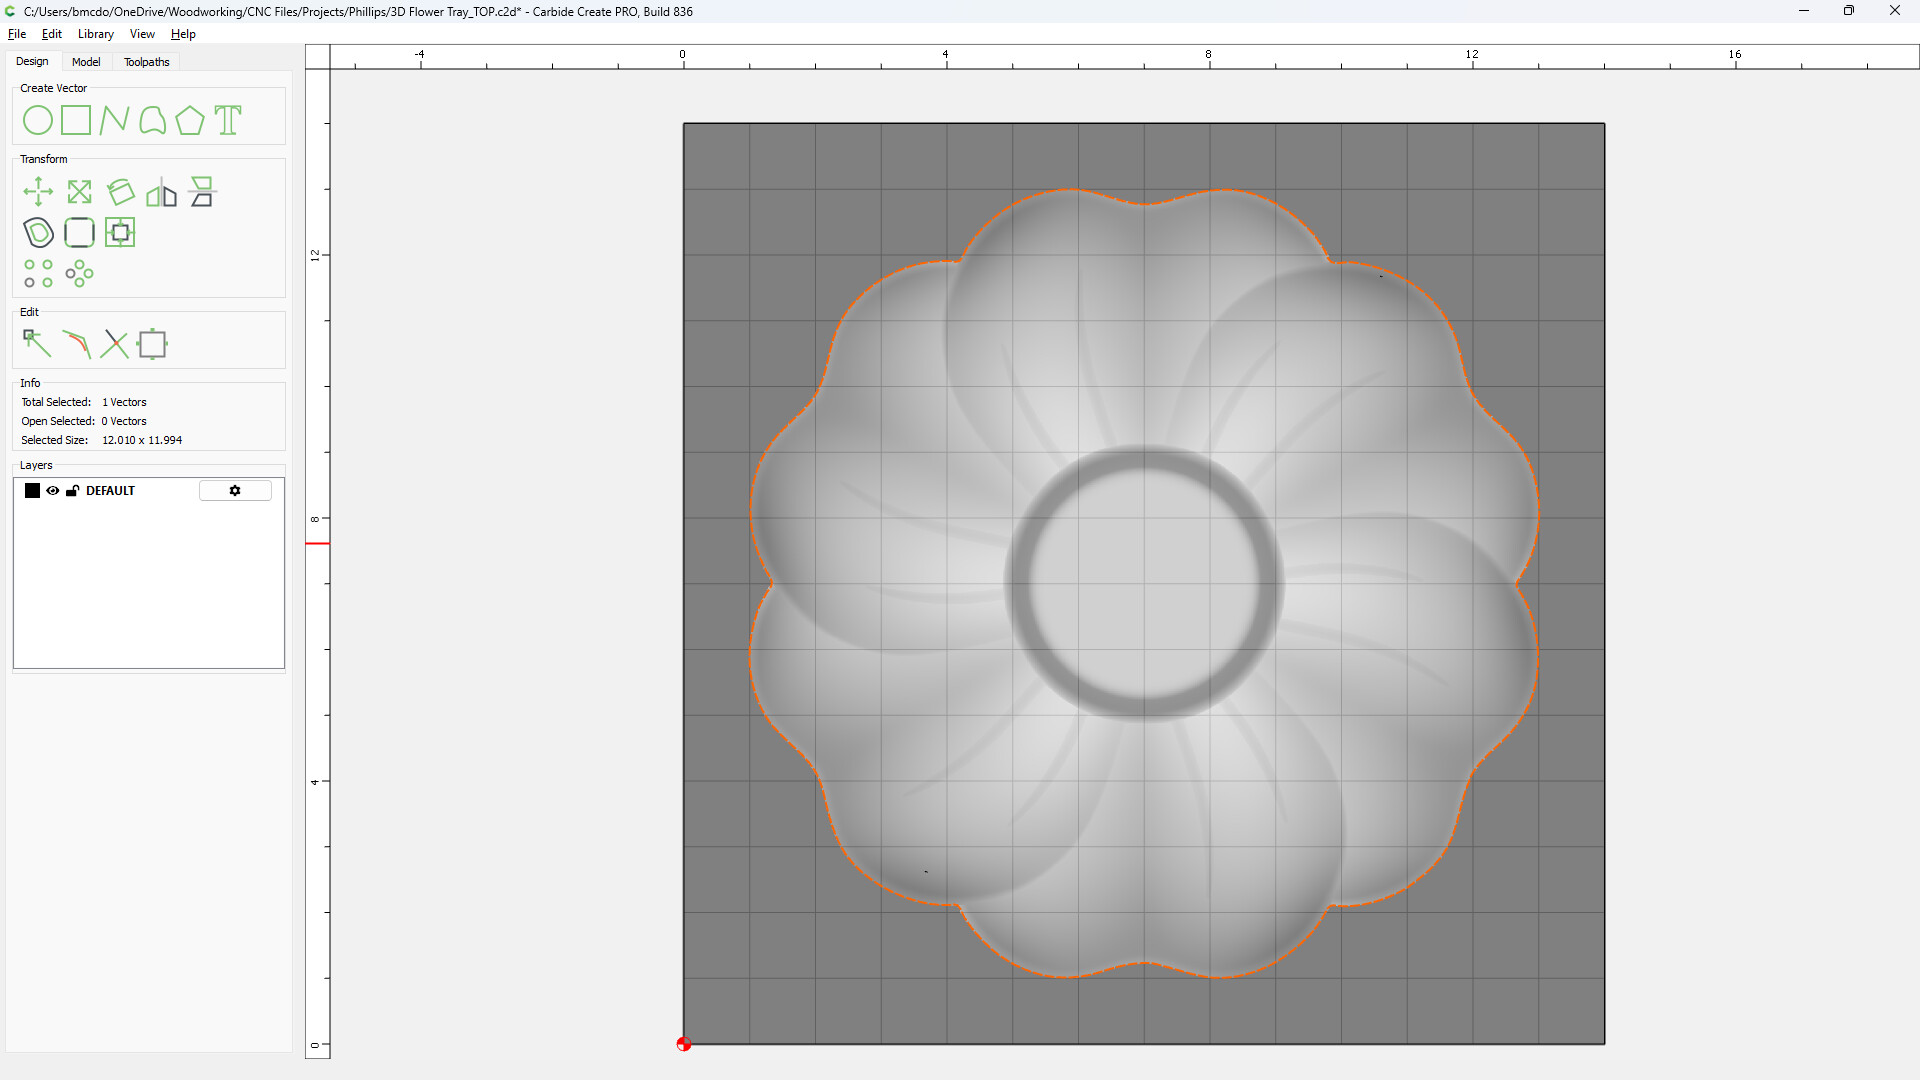Viewport: 1920px width, 1080px height.
Task: Click the Mirror transform icon
Action: 161,192
